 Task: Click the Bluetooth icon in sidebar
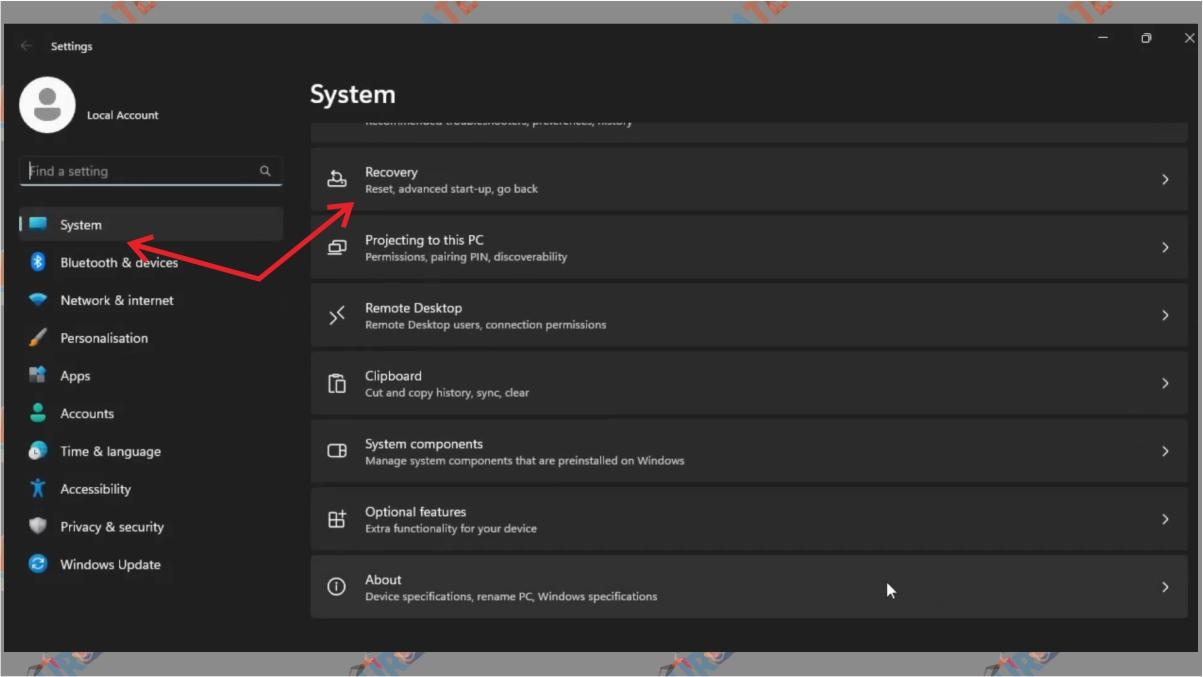point(38,262)
